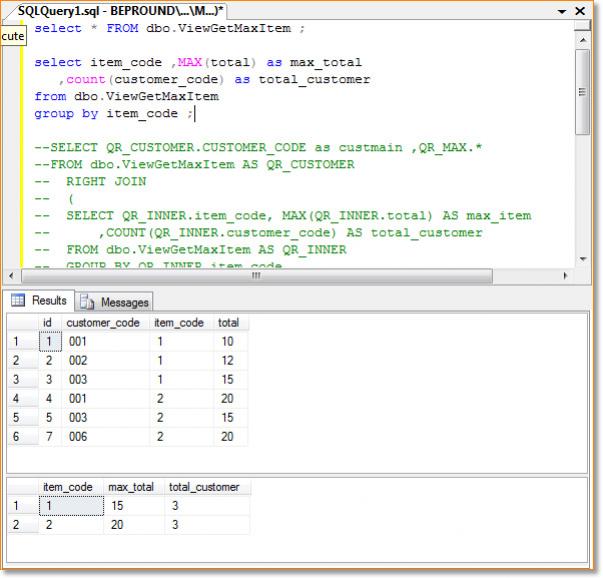Click the horizontal scrollbar thumb under the editor
The width and height of the screenshot is (603, 579).
point(255,275)
